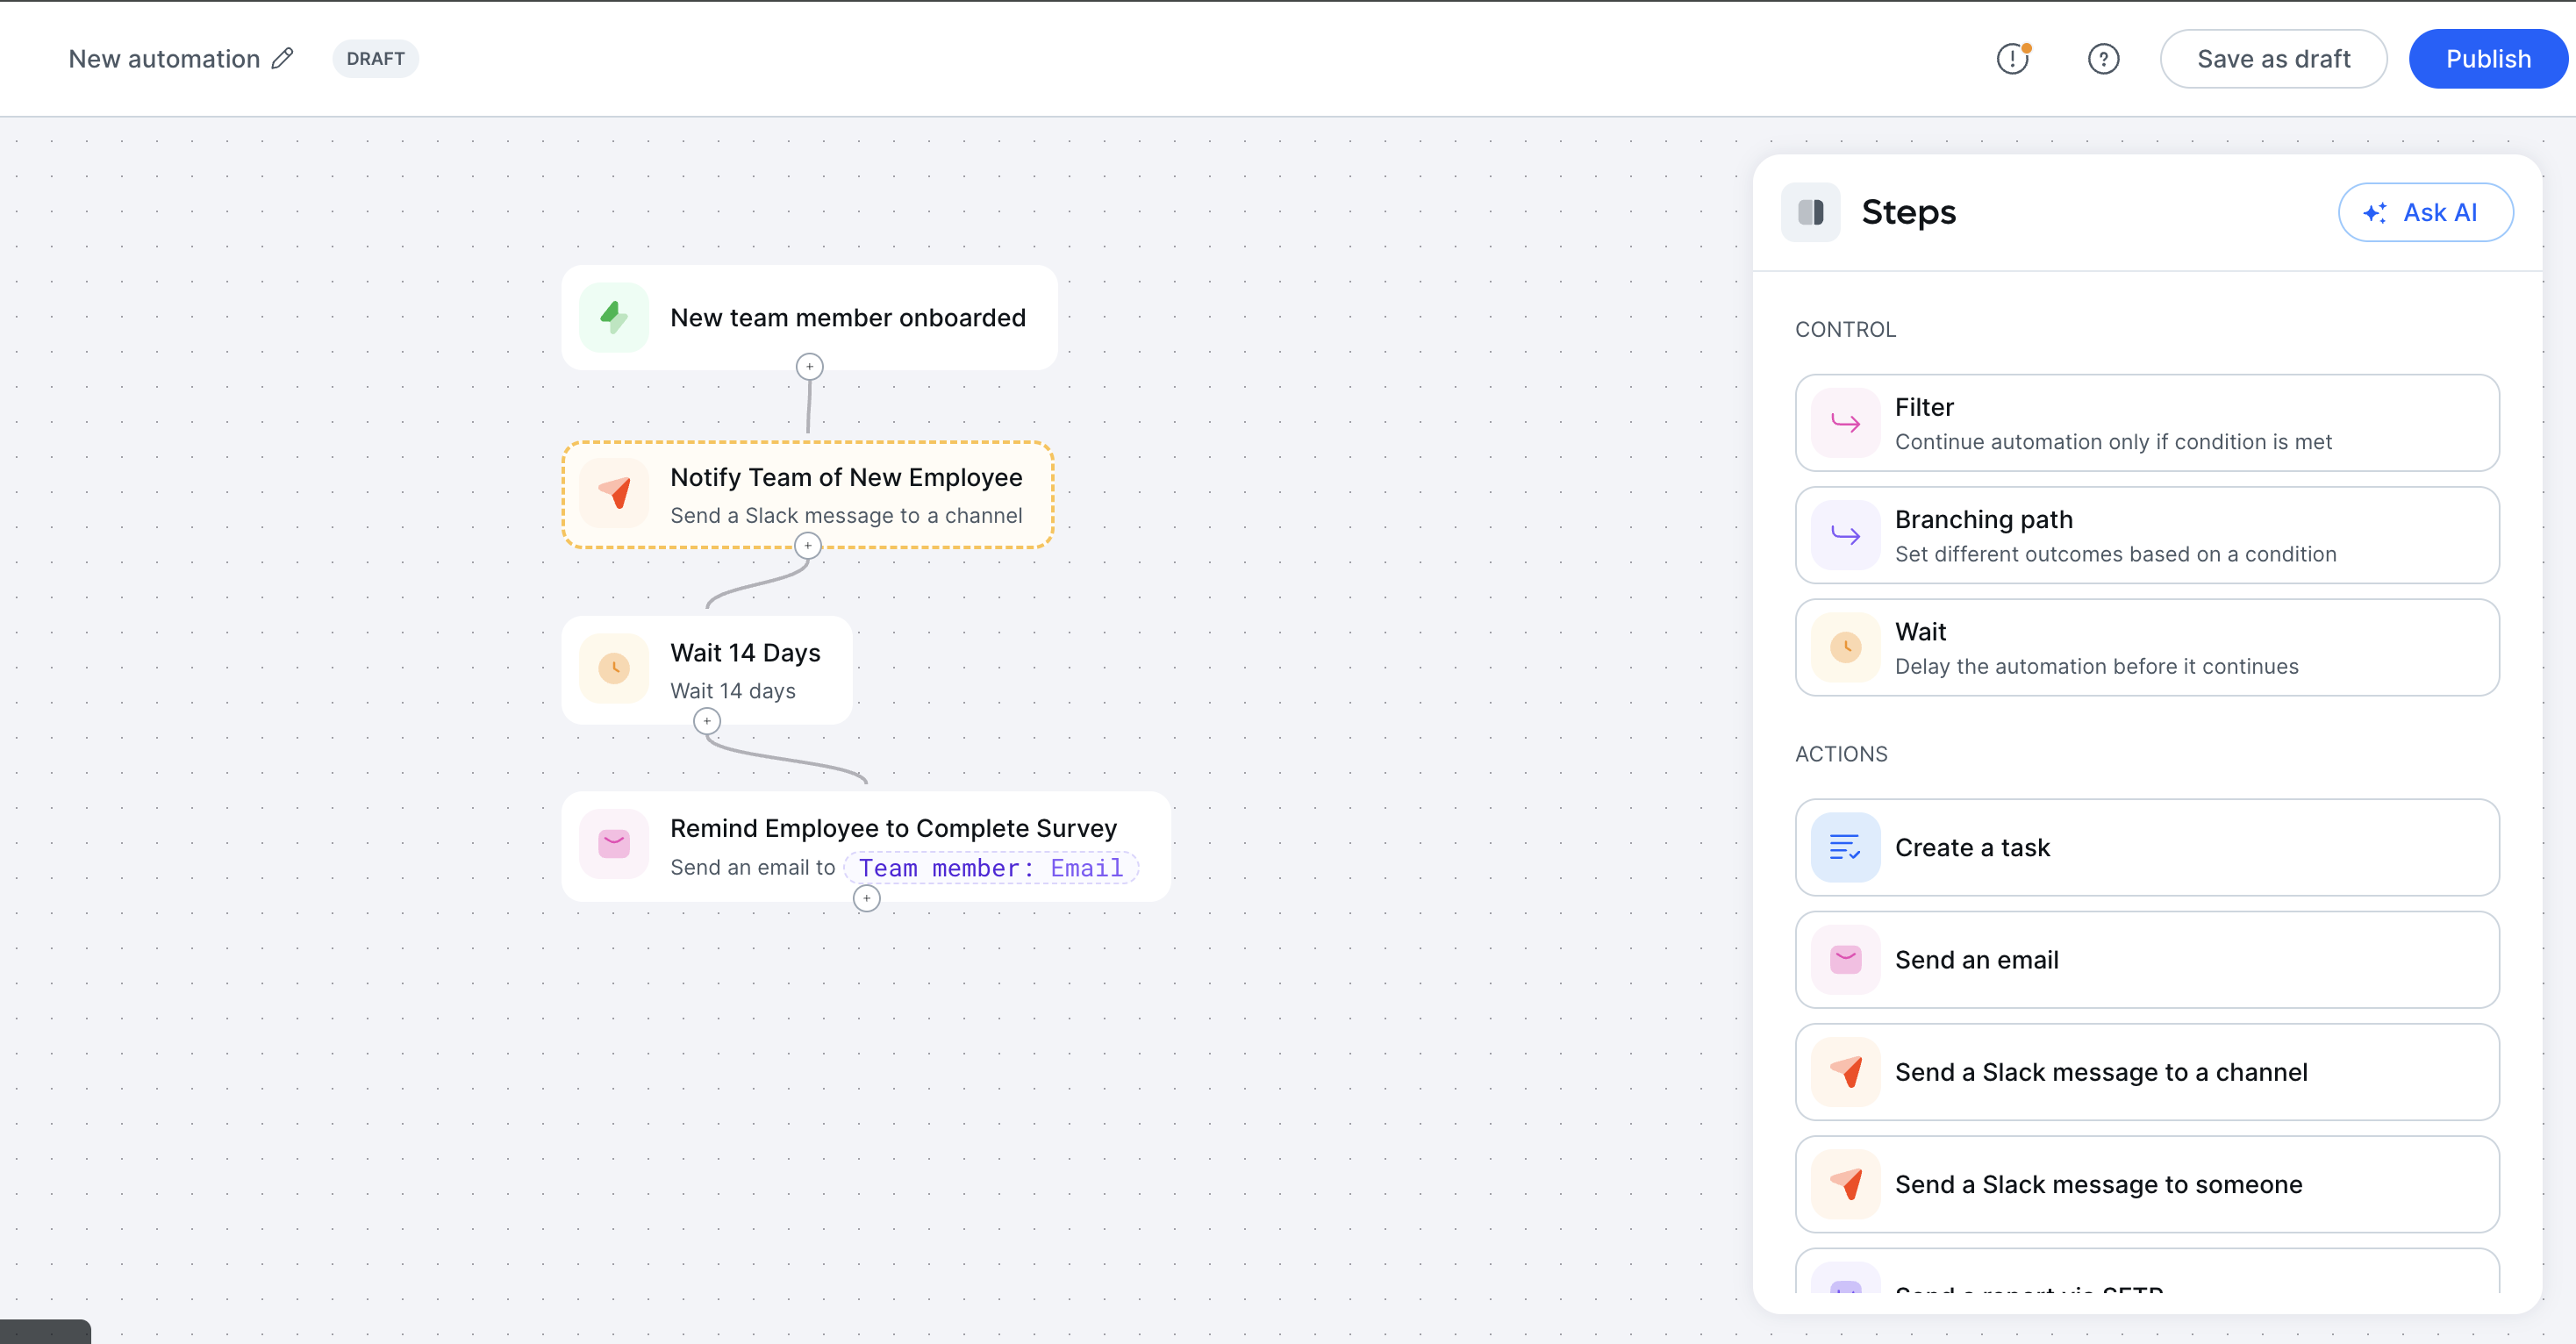Add step after New team member onboarded
Screen dimensions: 2576x1344
click(809, 367)
